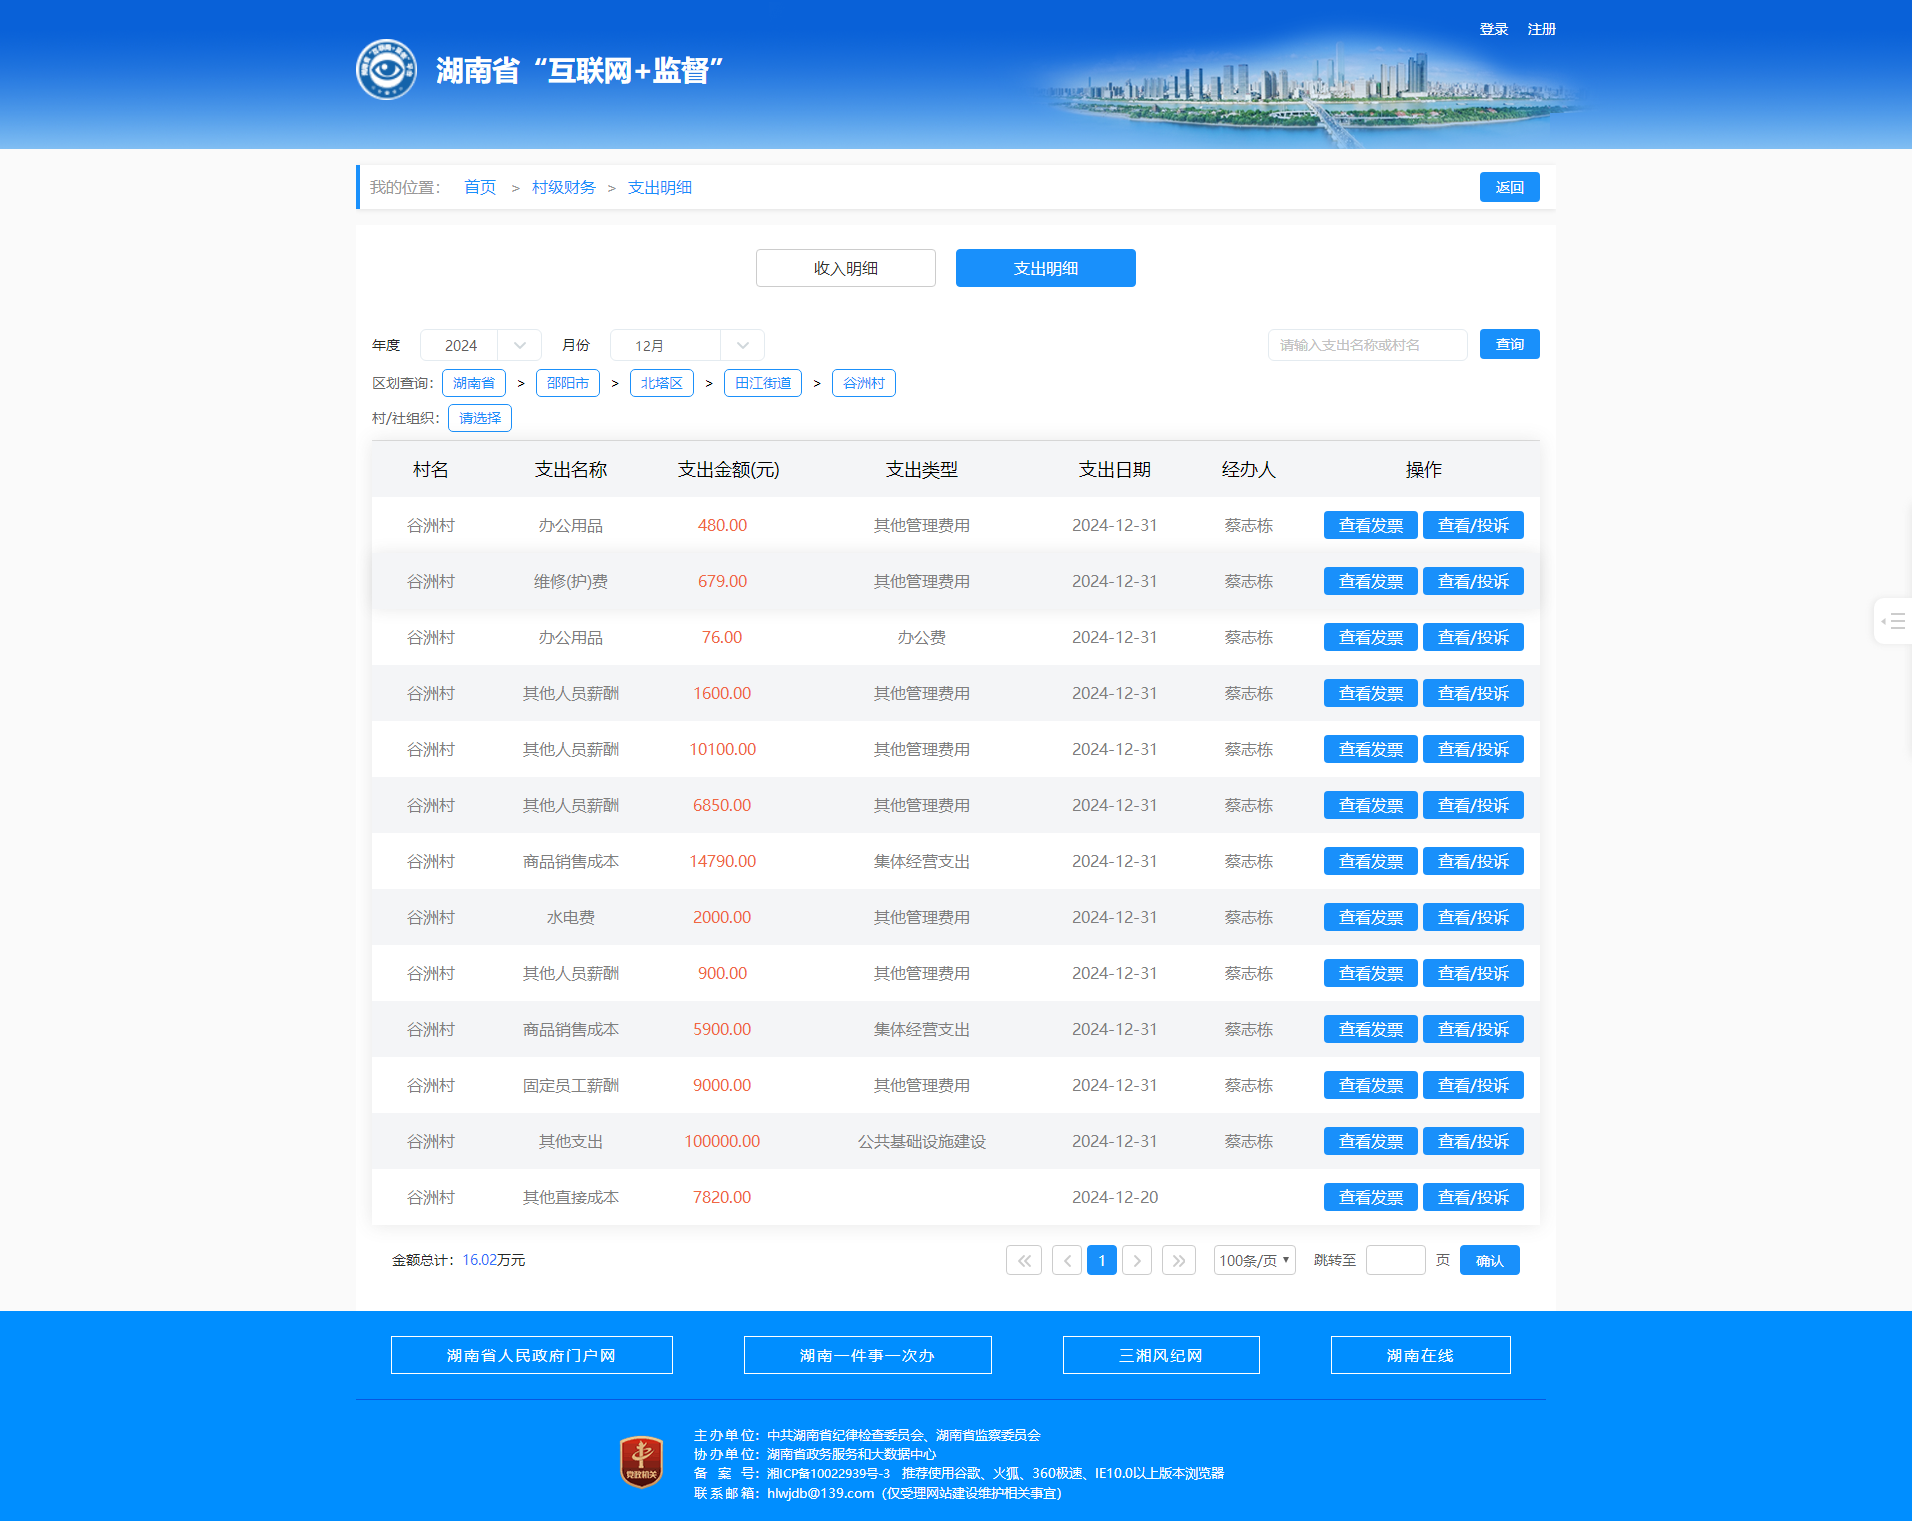Open the 100条/页 page size selector
Image resolution: width=1912 pixels, height=1521 pixels.
tap(1255, 1260)
